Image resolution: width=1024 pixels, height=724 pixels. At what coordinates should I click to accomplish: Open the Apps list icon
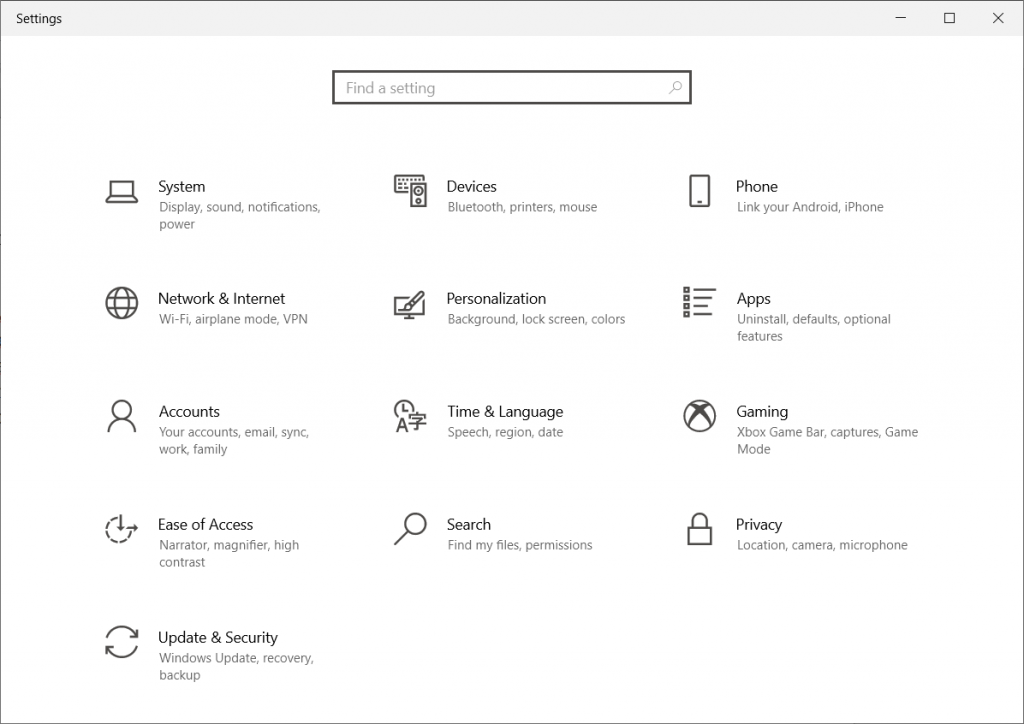699,302
